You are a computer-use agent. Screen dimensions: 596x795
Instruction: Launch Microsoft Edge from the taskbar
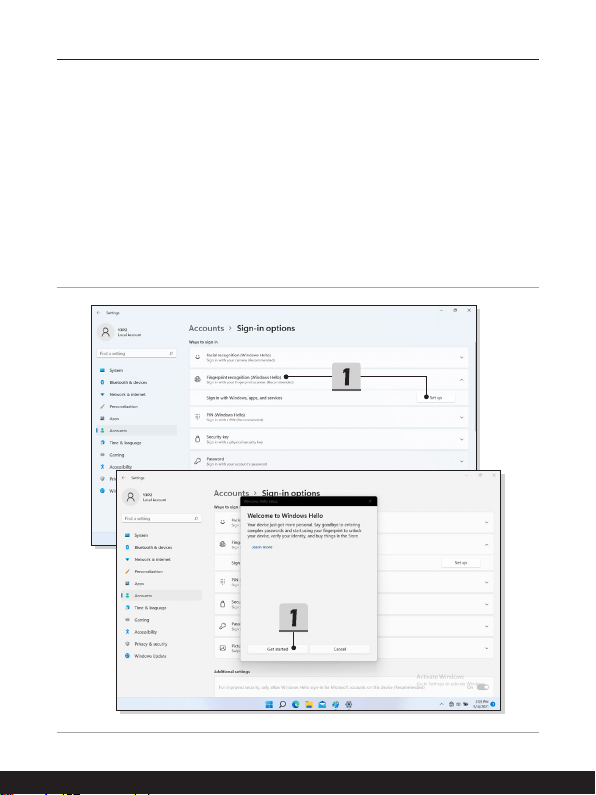[295, 704]
